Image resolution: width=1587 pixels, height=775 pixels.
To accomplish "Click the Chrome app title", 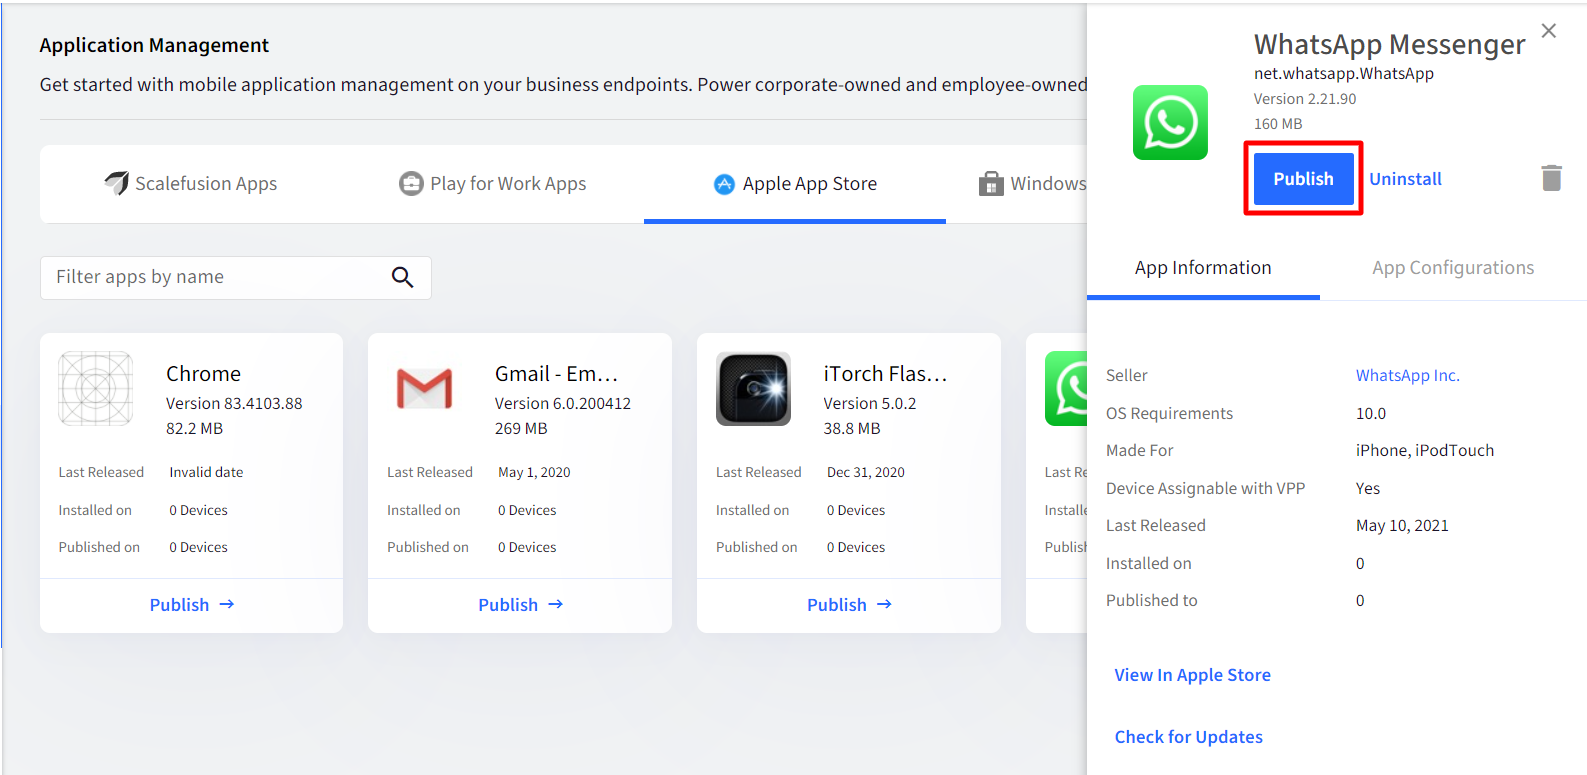I will click(x=203, y=373).
